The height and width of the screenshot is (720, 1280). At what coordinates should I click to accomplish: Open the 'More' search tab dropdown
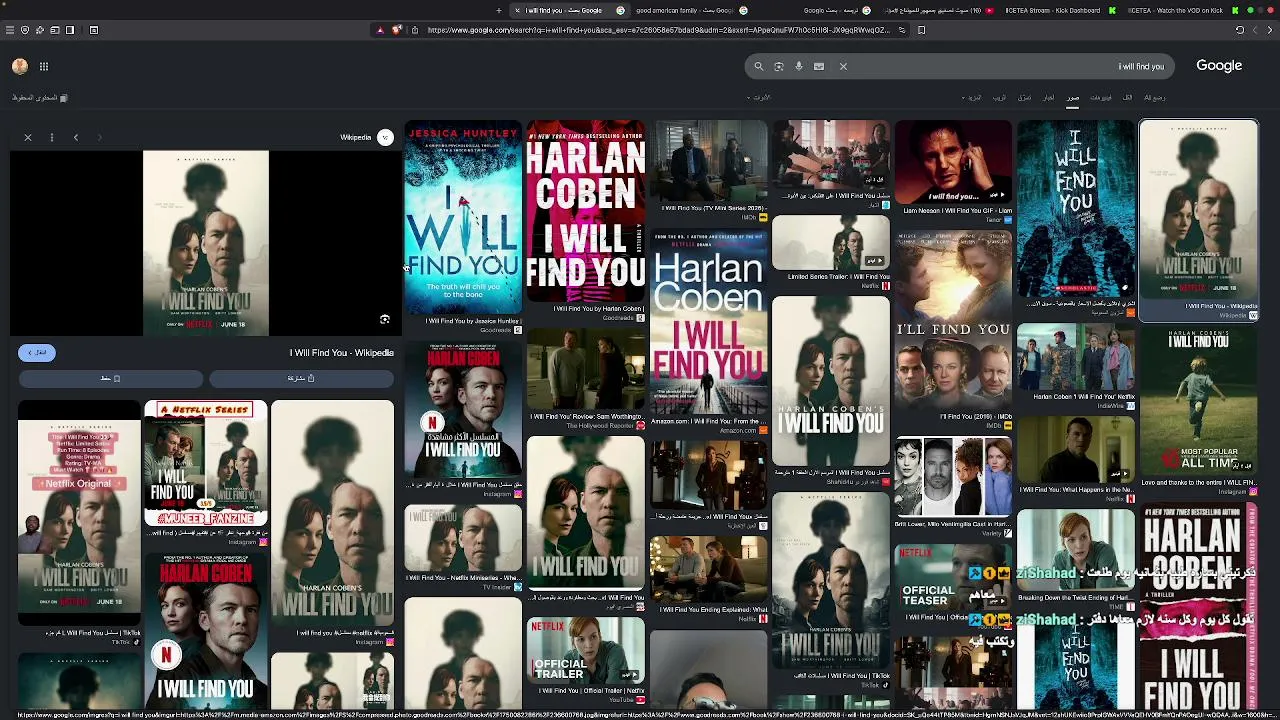(972, 97)
